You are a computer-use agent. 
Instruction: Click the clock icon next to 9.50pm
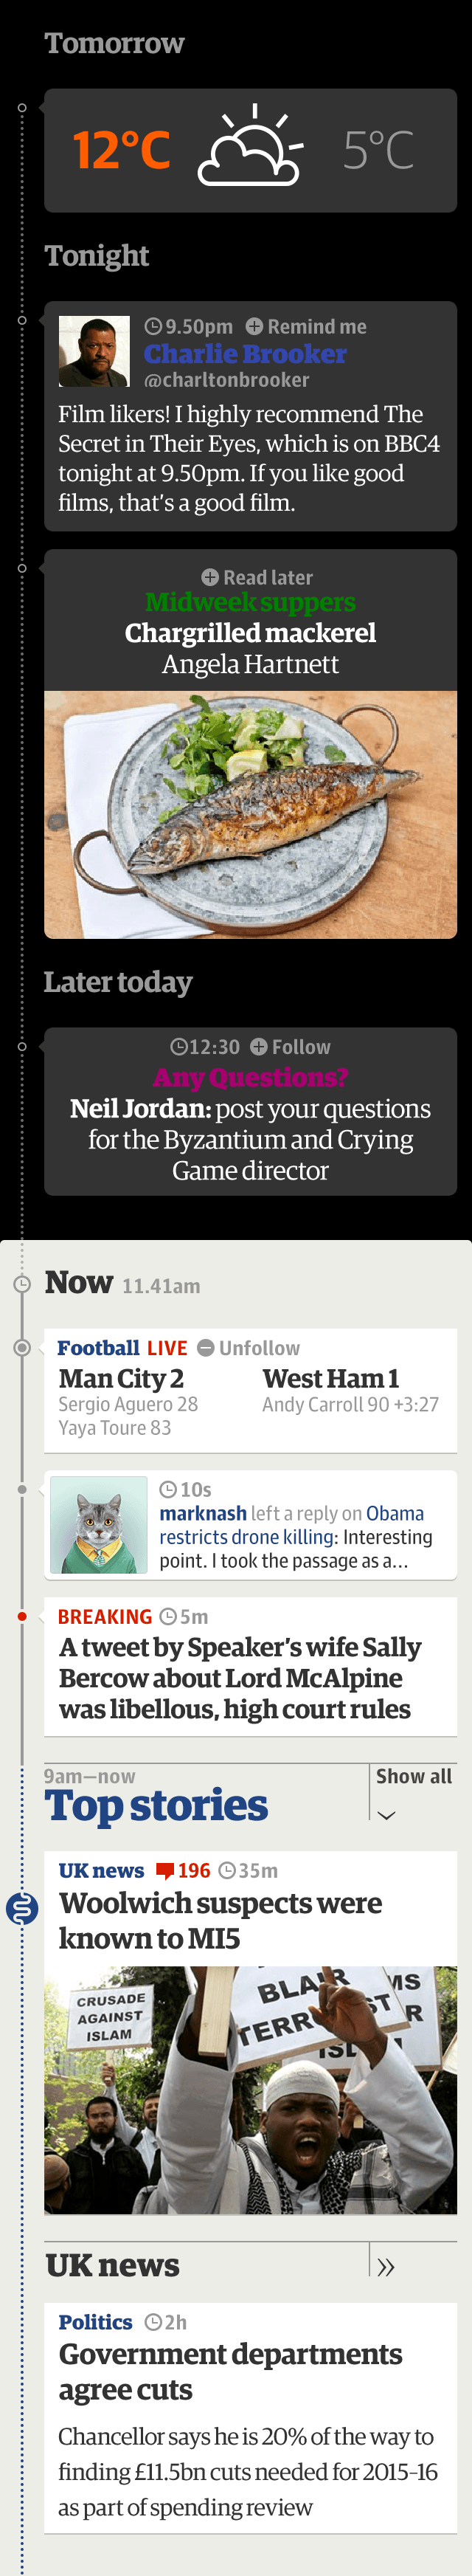(x=153, y=326)
